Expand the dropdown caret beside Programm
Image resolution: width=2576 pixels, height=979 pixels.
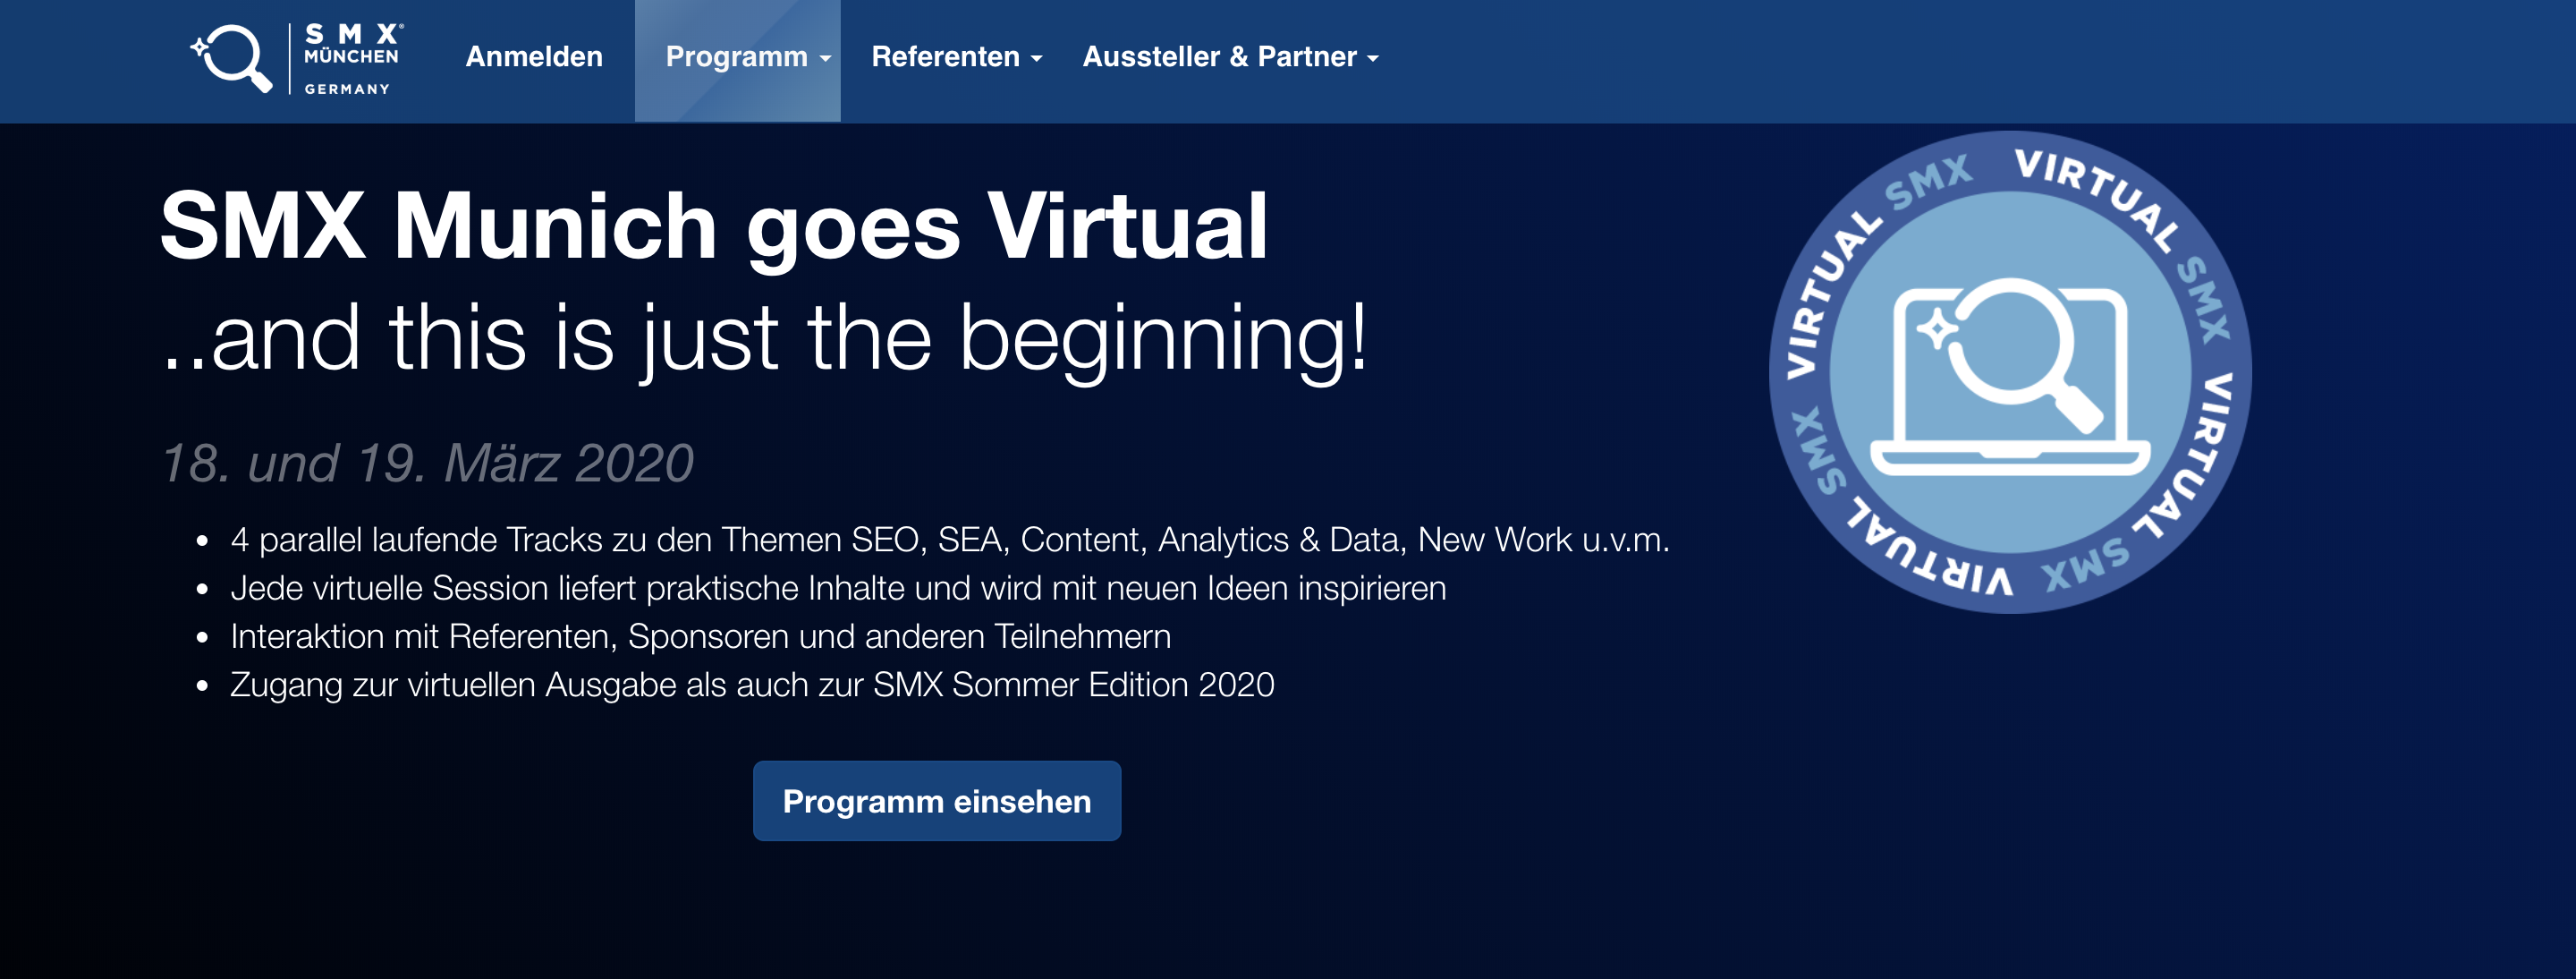pyautogui.click(x=825, y=60)
